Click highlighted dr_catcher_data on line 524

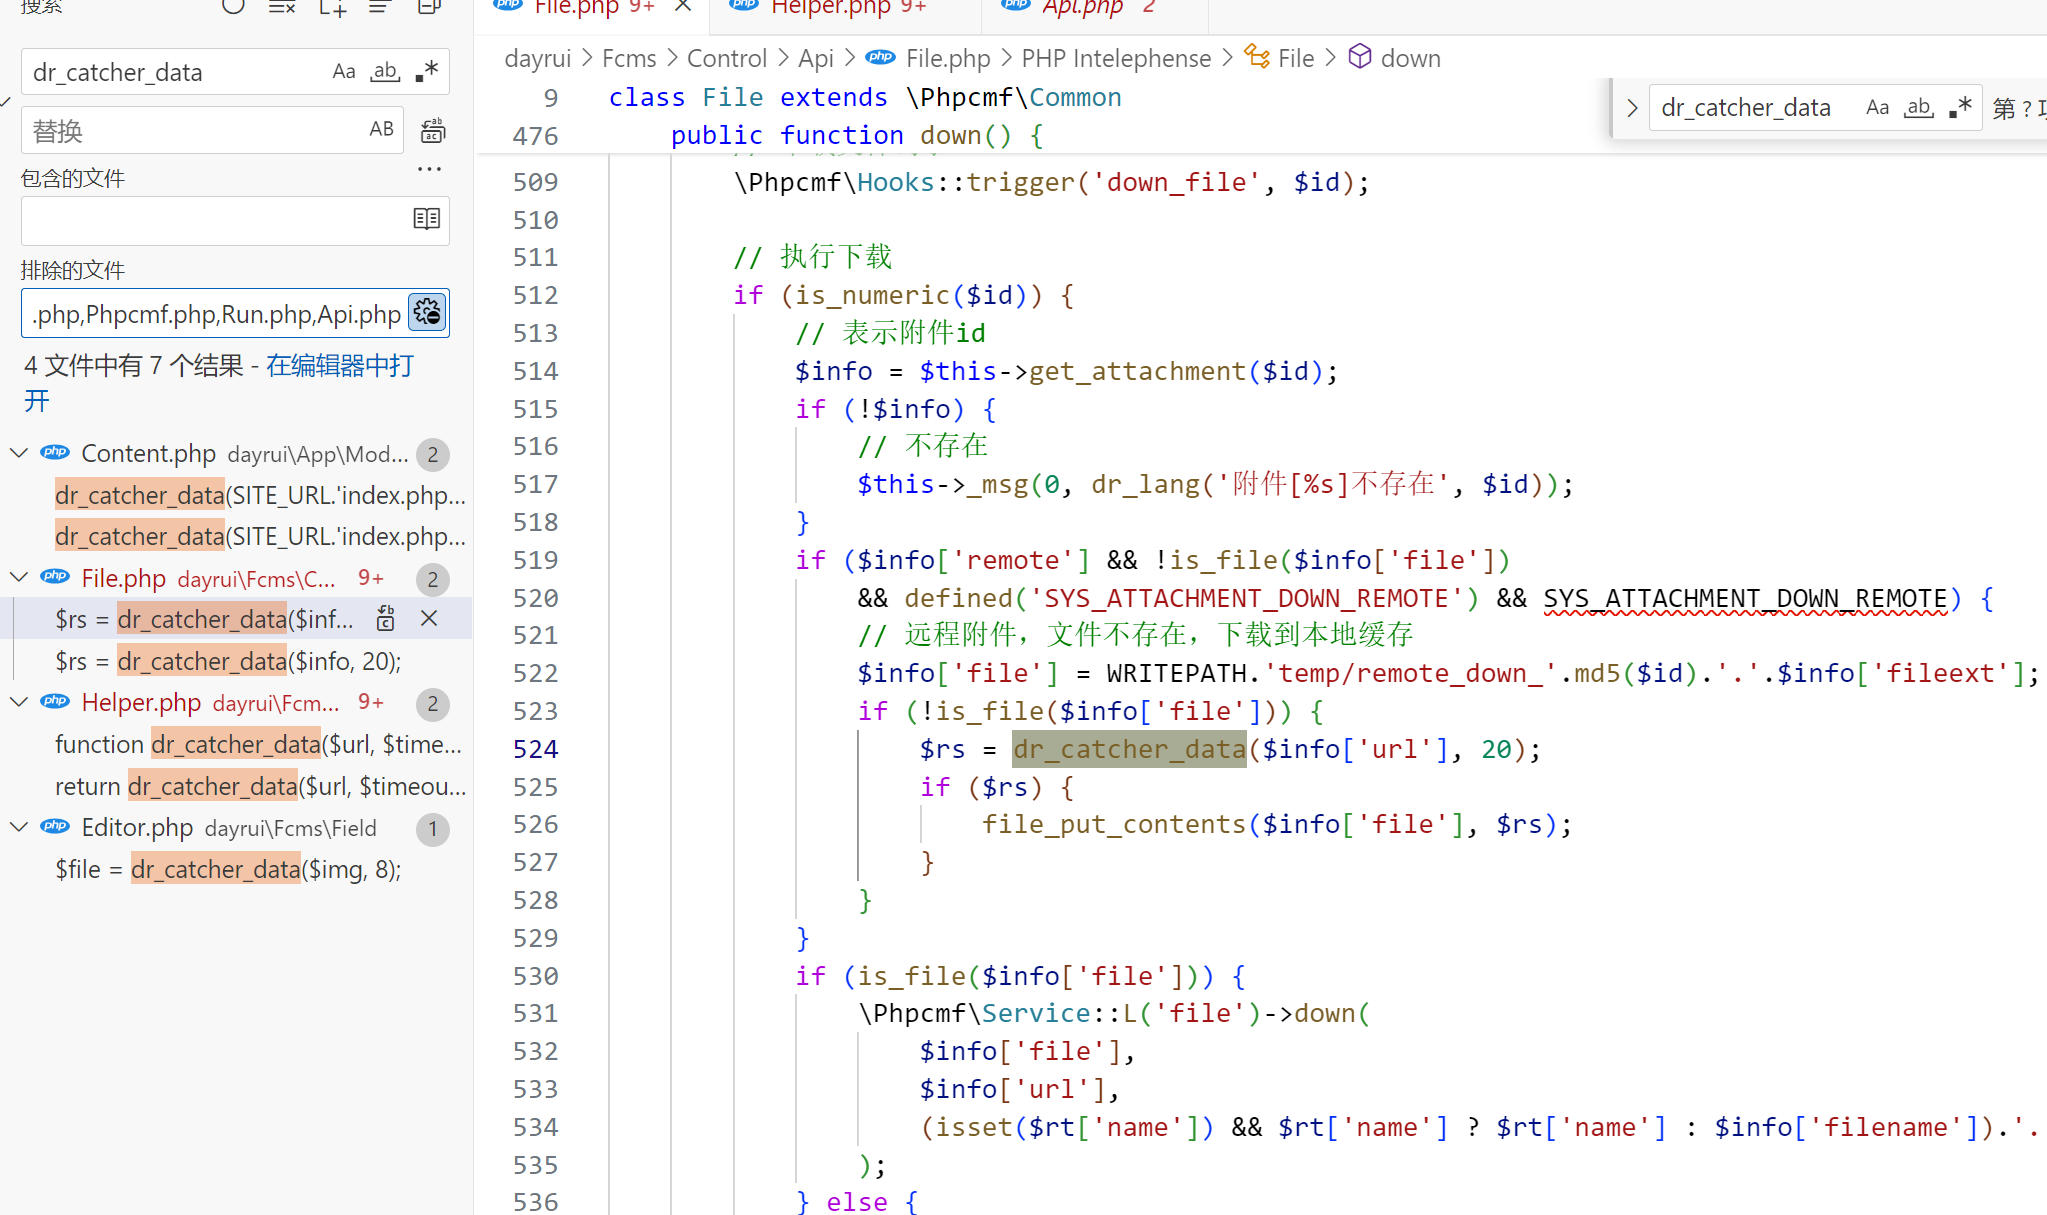point(1129,749)
